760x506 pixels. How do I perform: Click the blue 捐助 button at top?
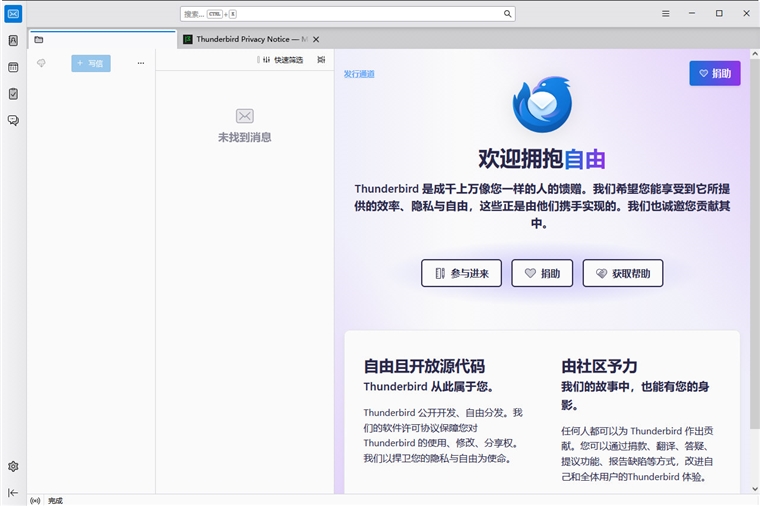click(x=715, y=73)
